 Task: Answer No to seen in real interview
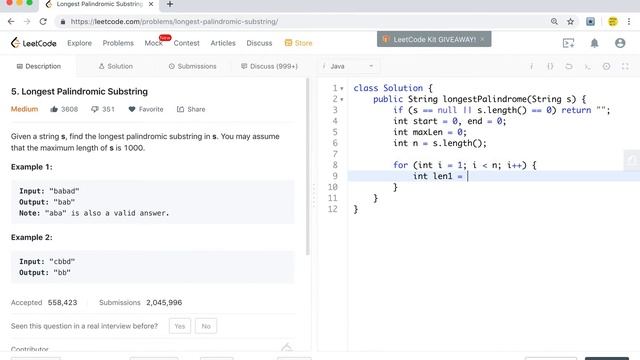(x=206, y=326)
